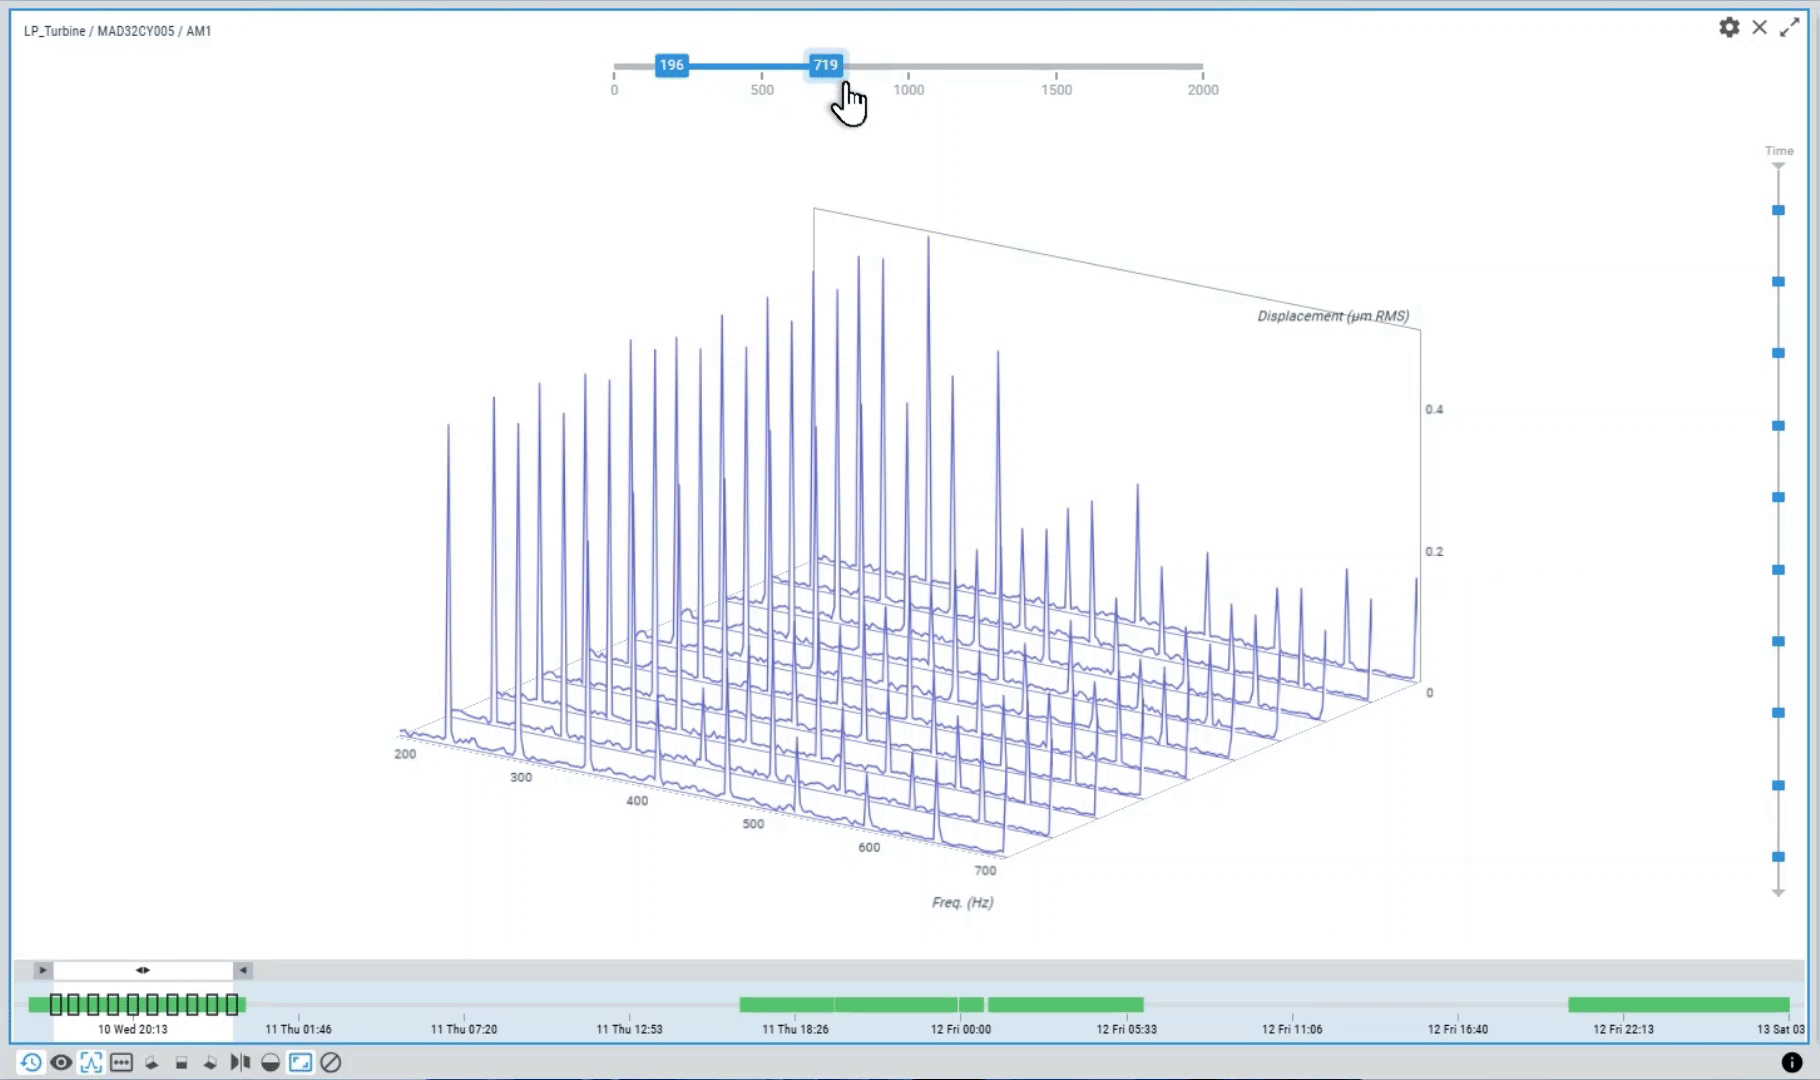
Task: Click the mirror flip icon in toolbar
Action: pos(240,1062)
